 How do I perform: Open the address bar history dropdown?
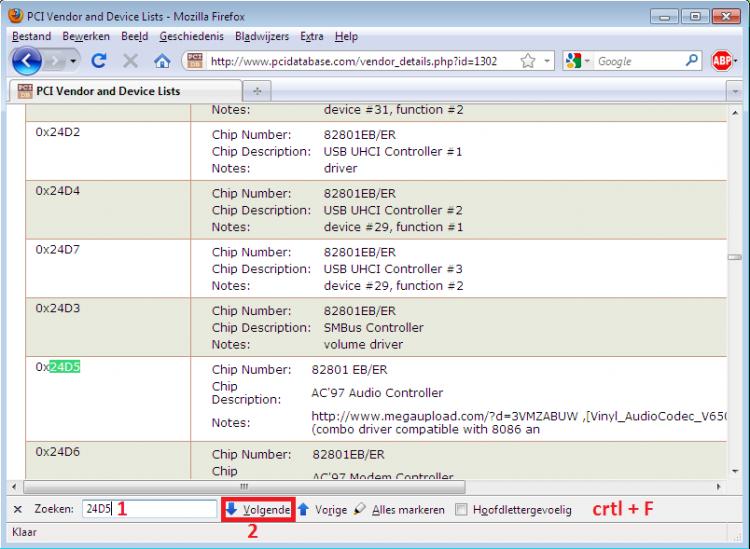point(546,61)
